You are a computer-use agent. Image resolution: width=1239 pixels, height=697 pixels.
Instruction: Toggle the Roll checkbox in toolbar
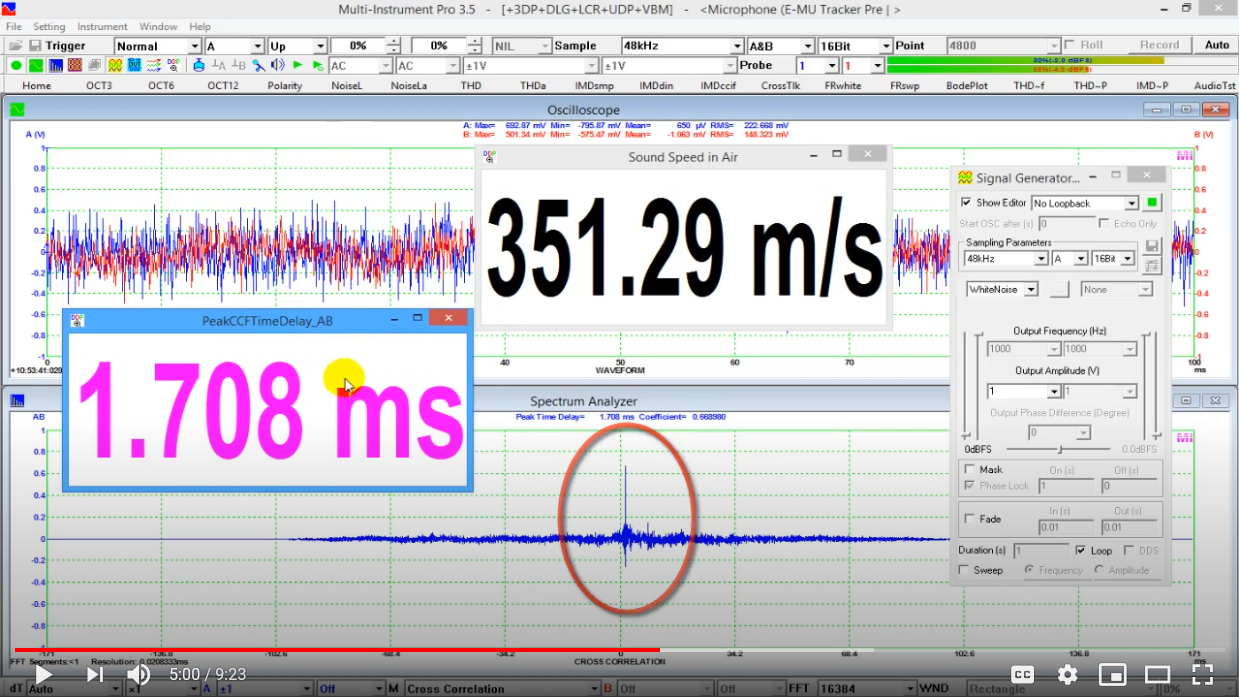point(1069,45)
